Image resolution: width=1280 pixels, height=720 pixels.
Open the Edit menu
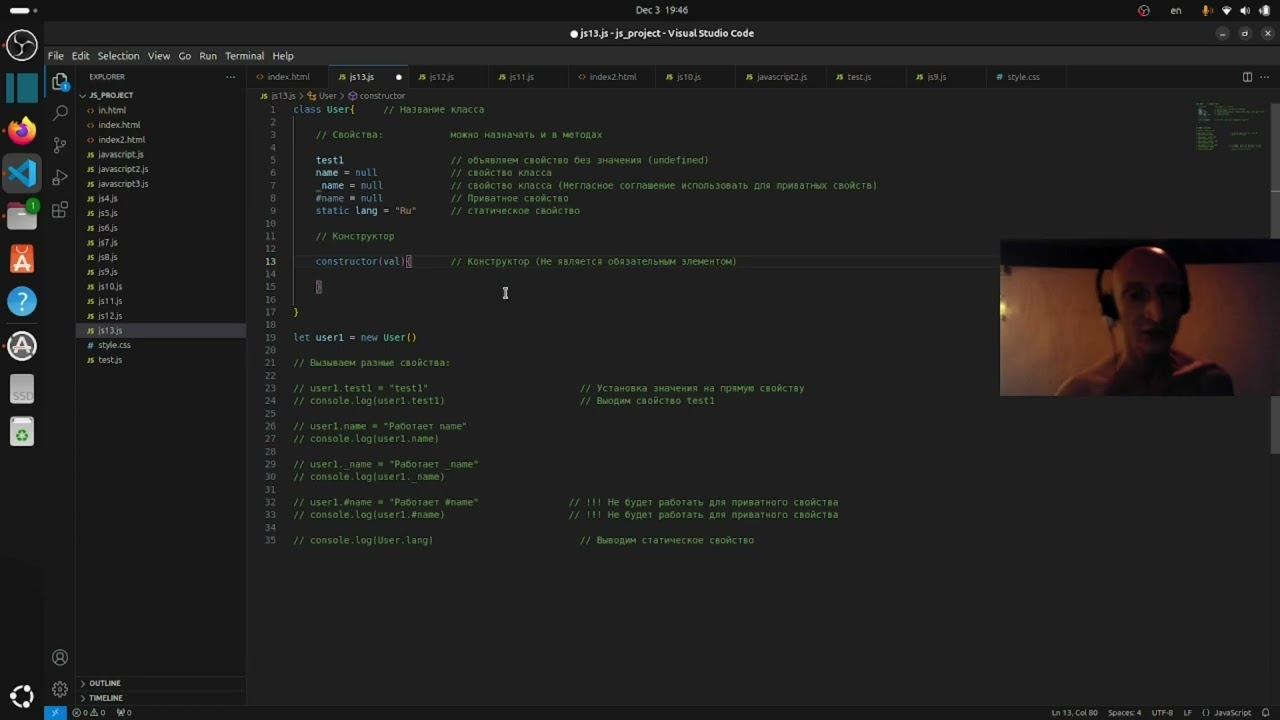(x=80, y=56)
